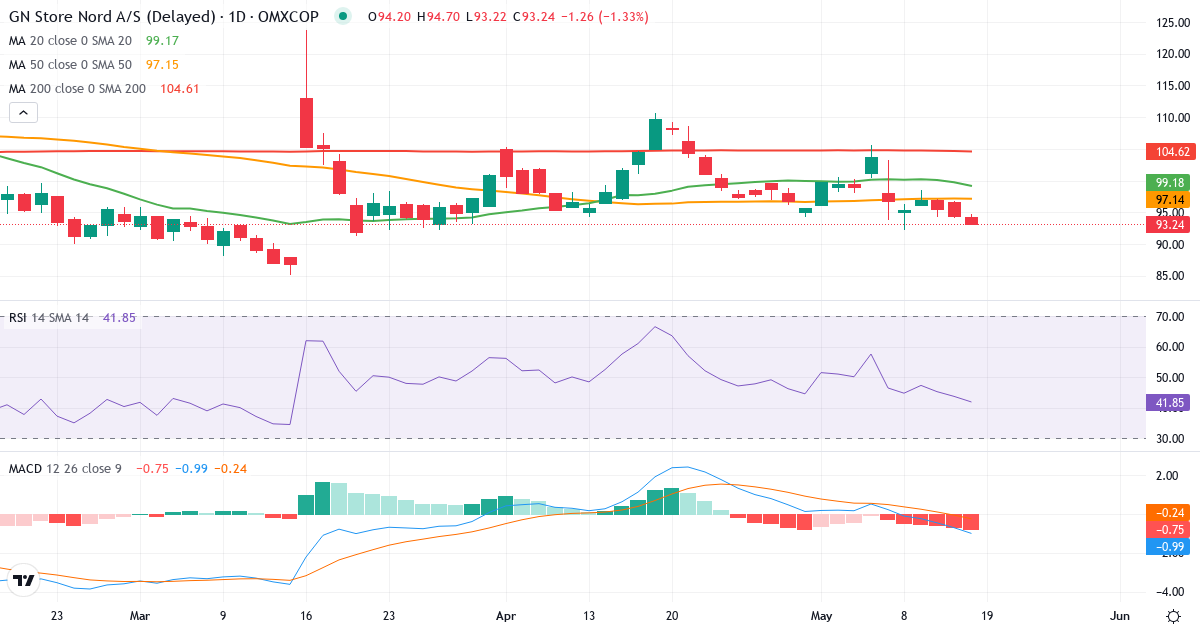The image size is (1200, 630).
Task: Open chart settings gear icon
Action: 1172,615
